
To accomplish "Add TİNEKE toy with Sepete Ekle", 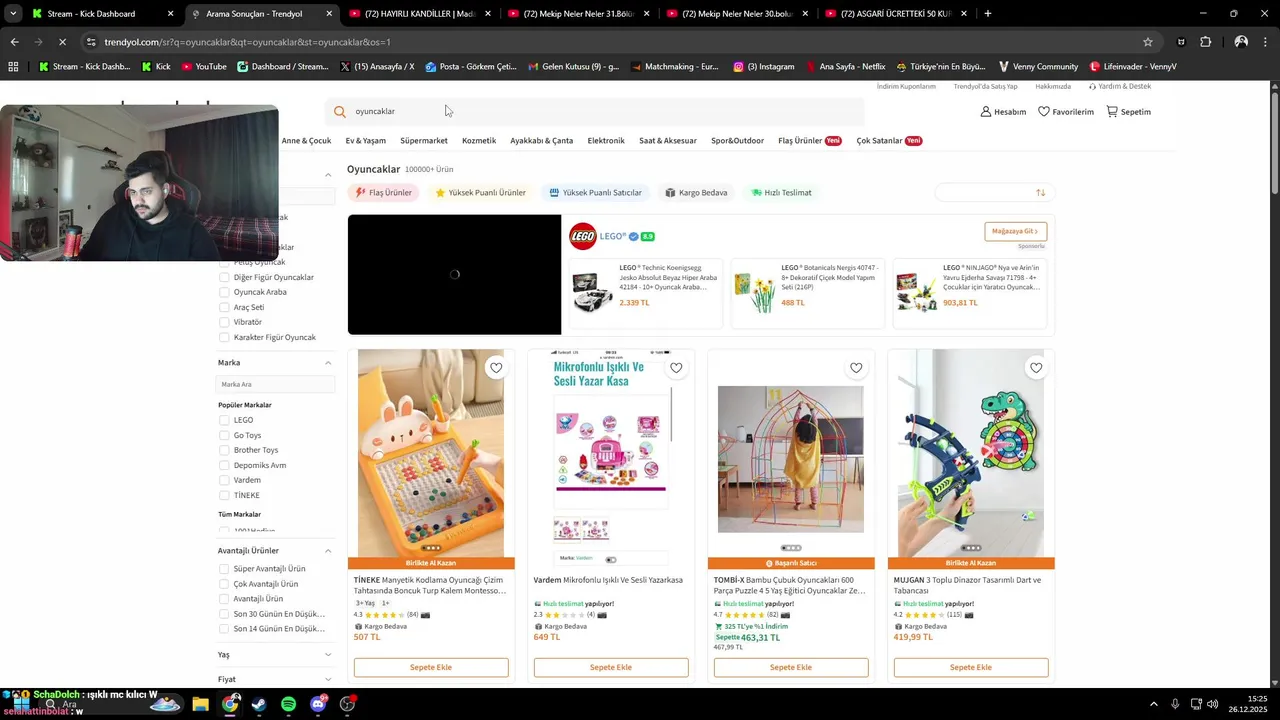I will click(x=431, y=667).
